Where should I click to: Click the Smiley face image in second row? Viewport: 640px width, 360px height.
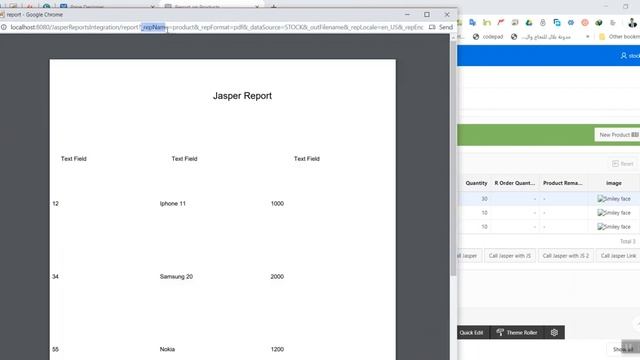(x=614, y=213)
